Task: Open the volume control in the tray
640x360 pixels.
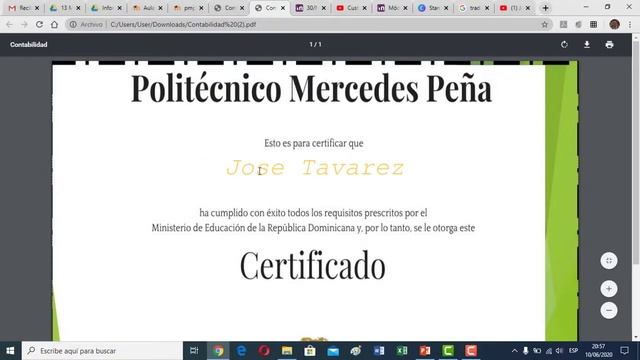Action: click(559, 351)
